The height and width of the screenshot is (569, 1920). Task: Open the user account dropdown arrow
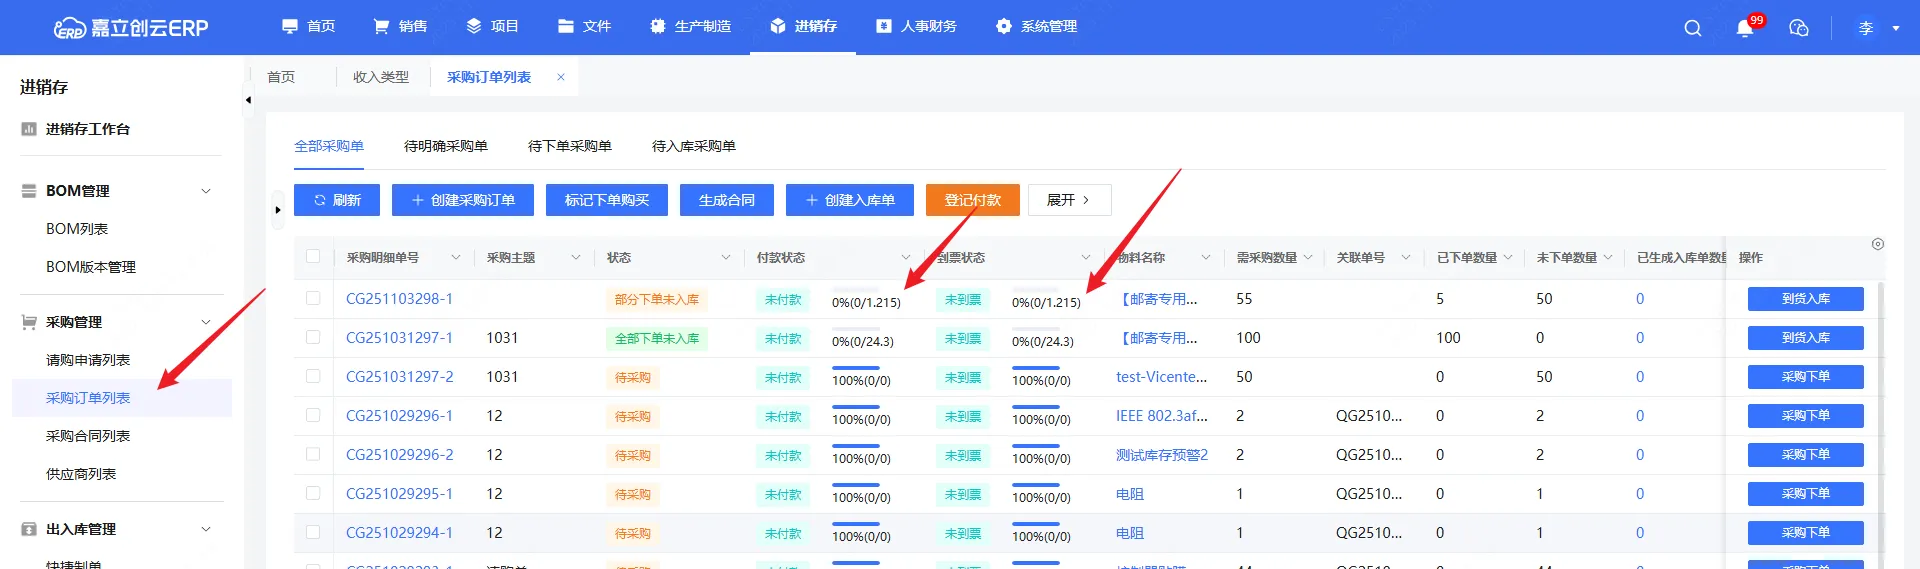1895,28
